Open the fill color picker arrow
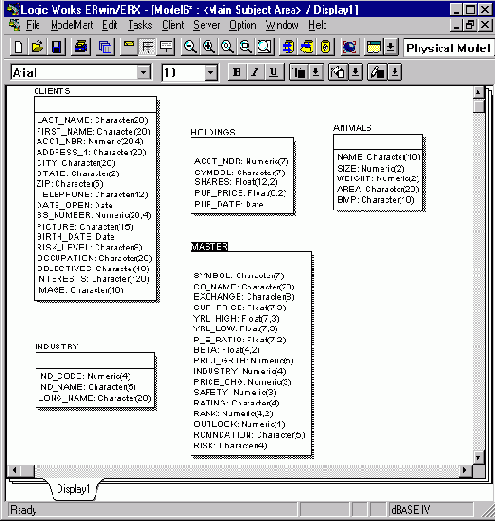The height and width of the screenshot is (521, 495). pyautogui.click(x=356, y=72)
